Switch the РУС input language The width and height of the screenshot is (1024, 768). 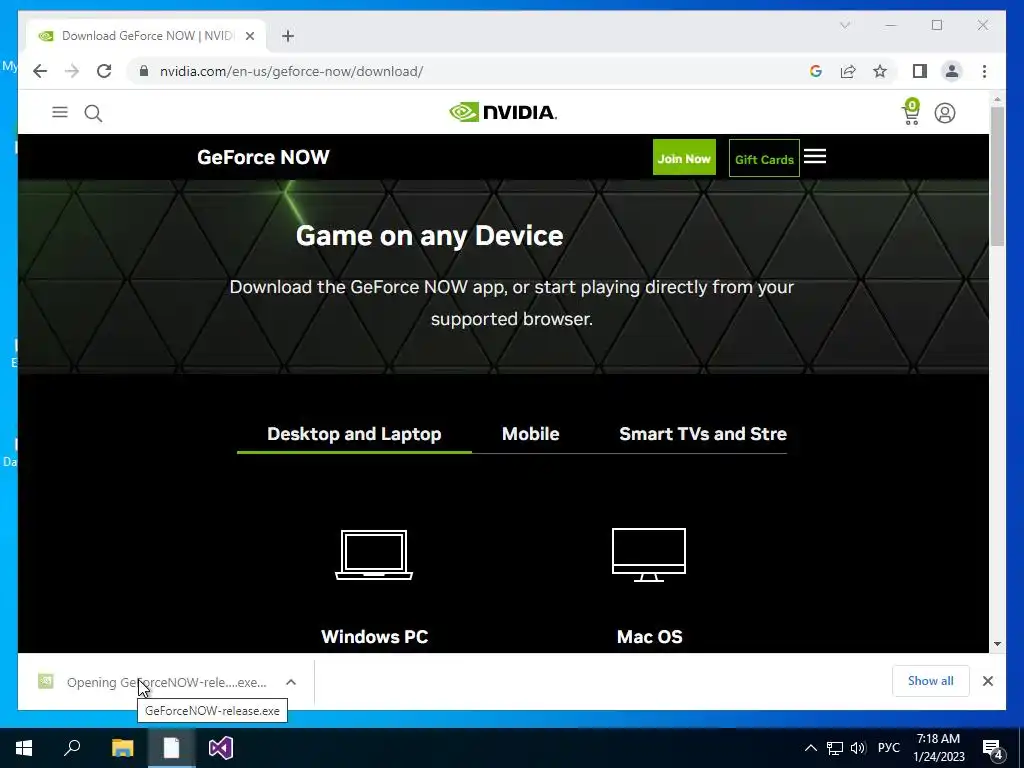(x=888, y=748)
